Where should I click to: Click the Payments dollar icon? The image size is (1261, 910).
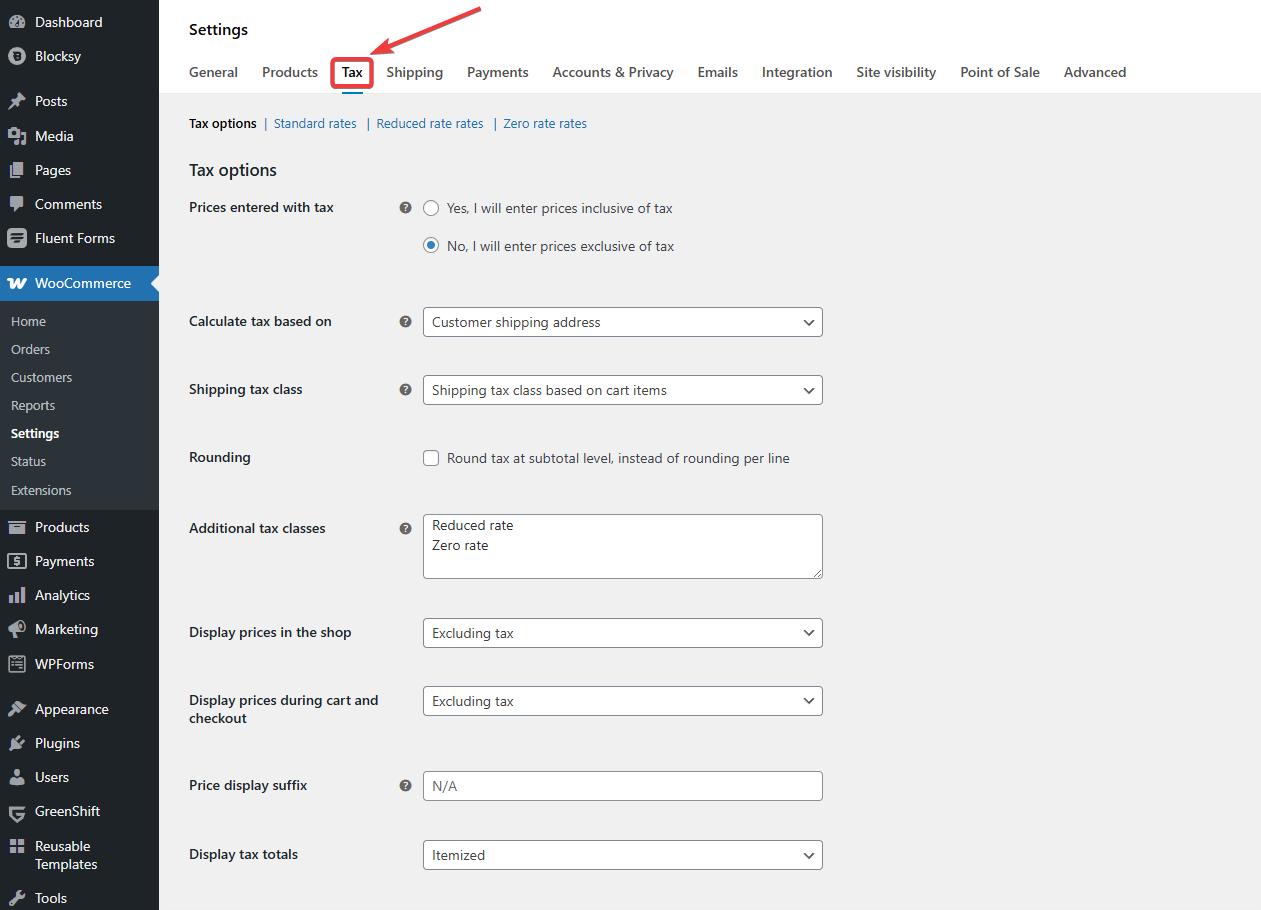click(17, 561)
